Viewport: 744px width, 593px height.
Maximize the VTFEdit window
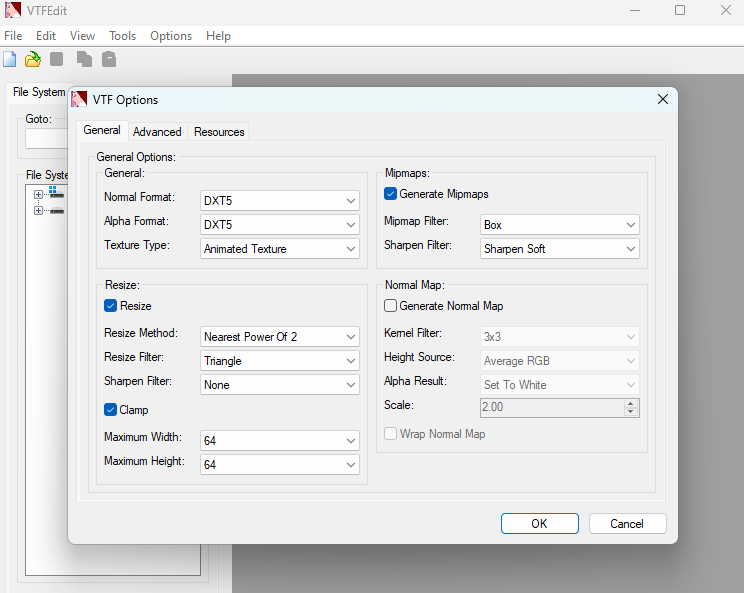click(680, 10)
